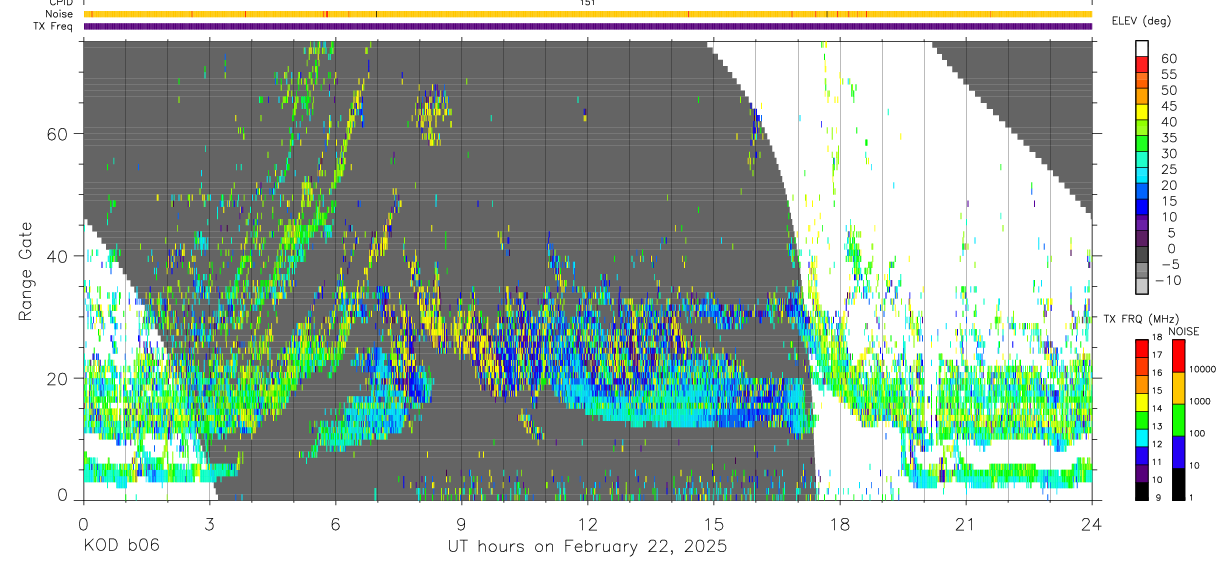
Task: Click the "35" label on the ELEV colorbar
Action: pyautogui.click(x=1169, y=137)
